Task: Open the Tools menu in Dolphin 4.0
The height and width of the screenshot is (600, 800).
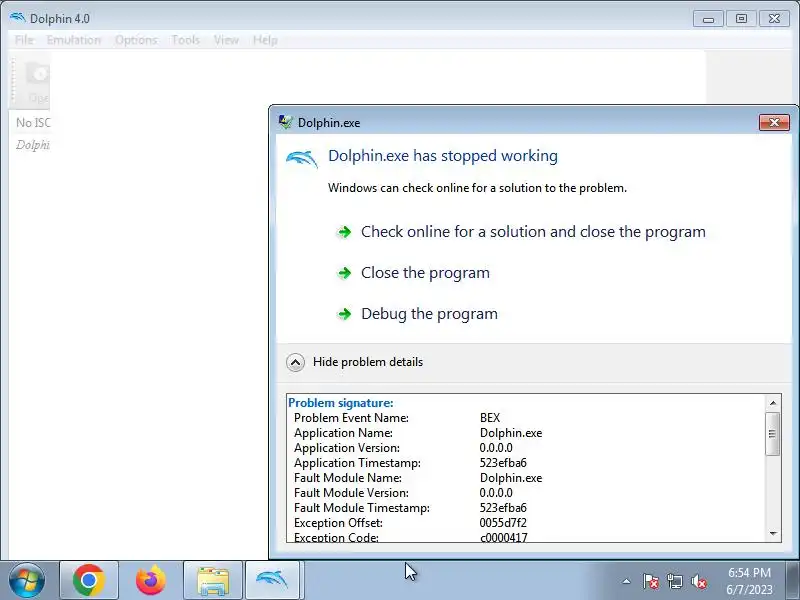Action: tap(185, 40)
